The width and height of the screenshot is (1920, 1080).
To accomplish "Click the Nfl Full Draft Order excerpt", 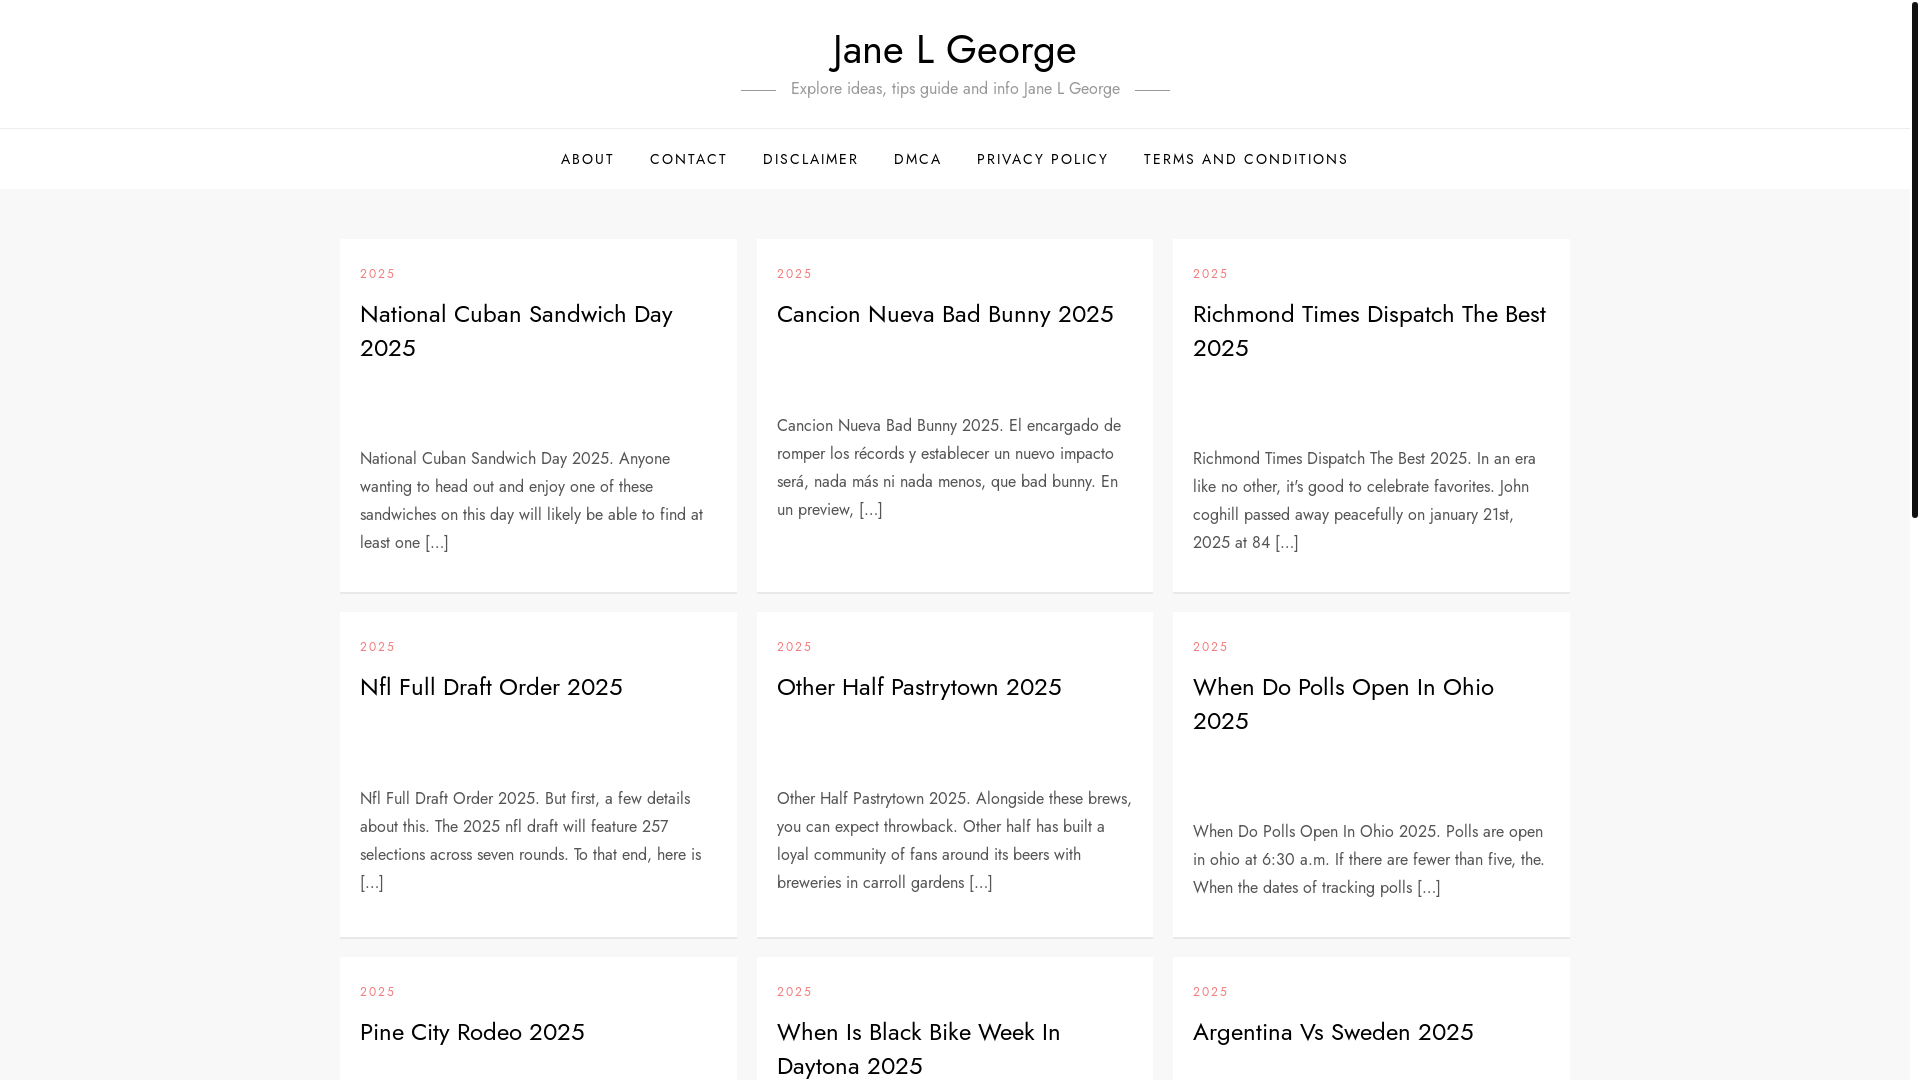I will (530, 840).
